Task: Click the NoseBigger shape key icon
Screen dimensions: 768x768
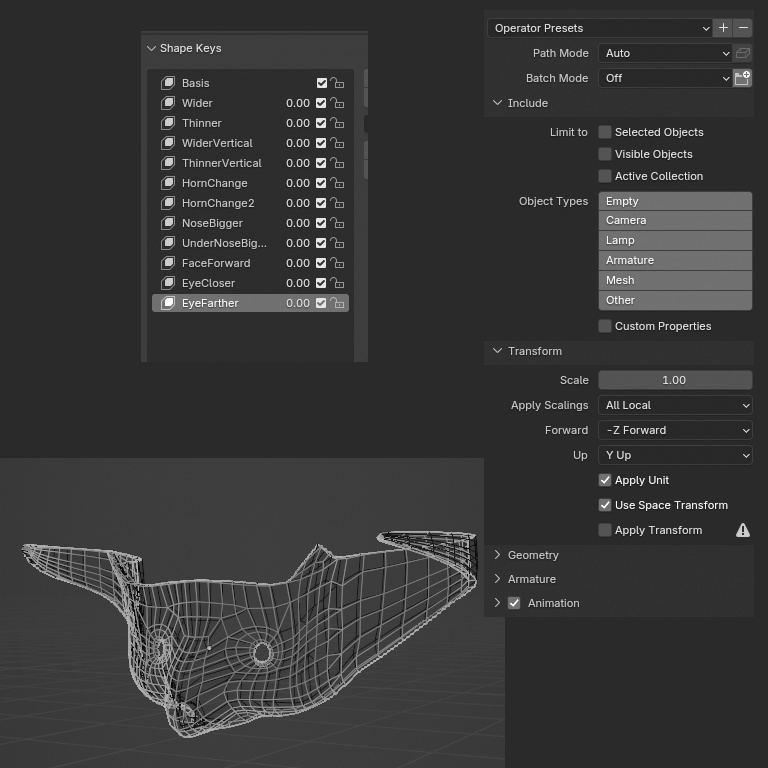Action: [168, 223]
